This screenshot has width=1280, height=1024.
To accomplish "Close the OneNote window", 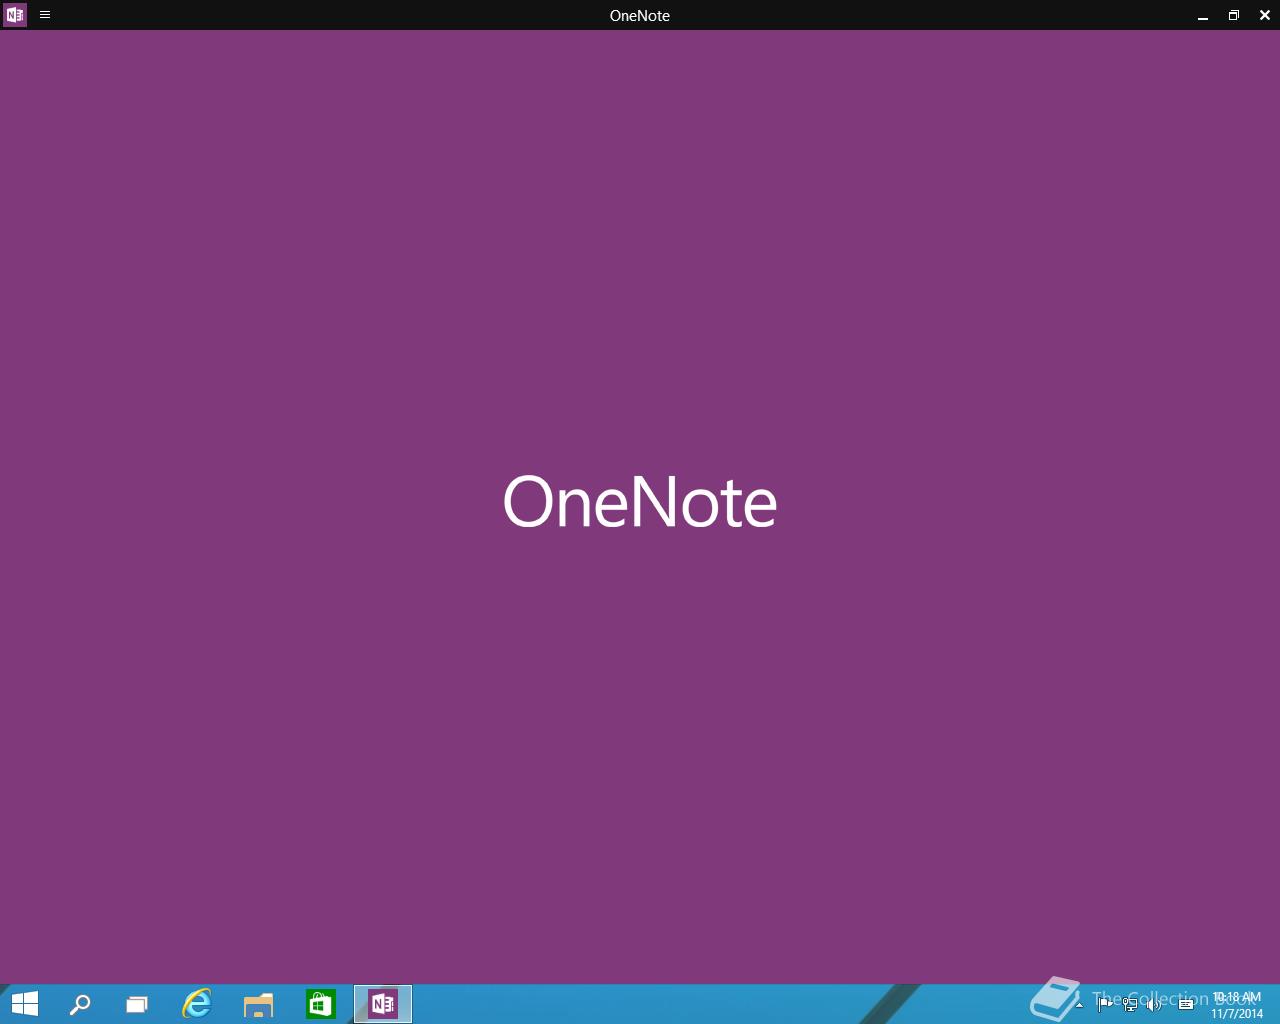I will point(1265,15).
